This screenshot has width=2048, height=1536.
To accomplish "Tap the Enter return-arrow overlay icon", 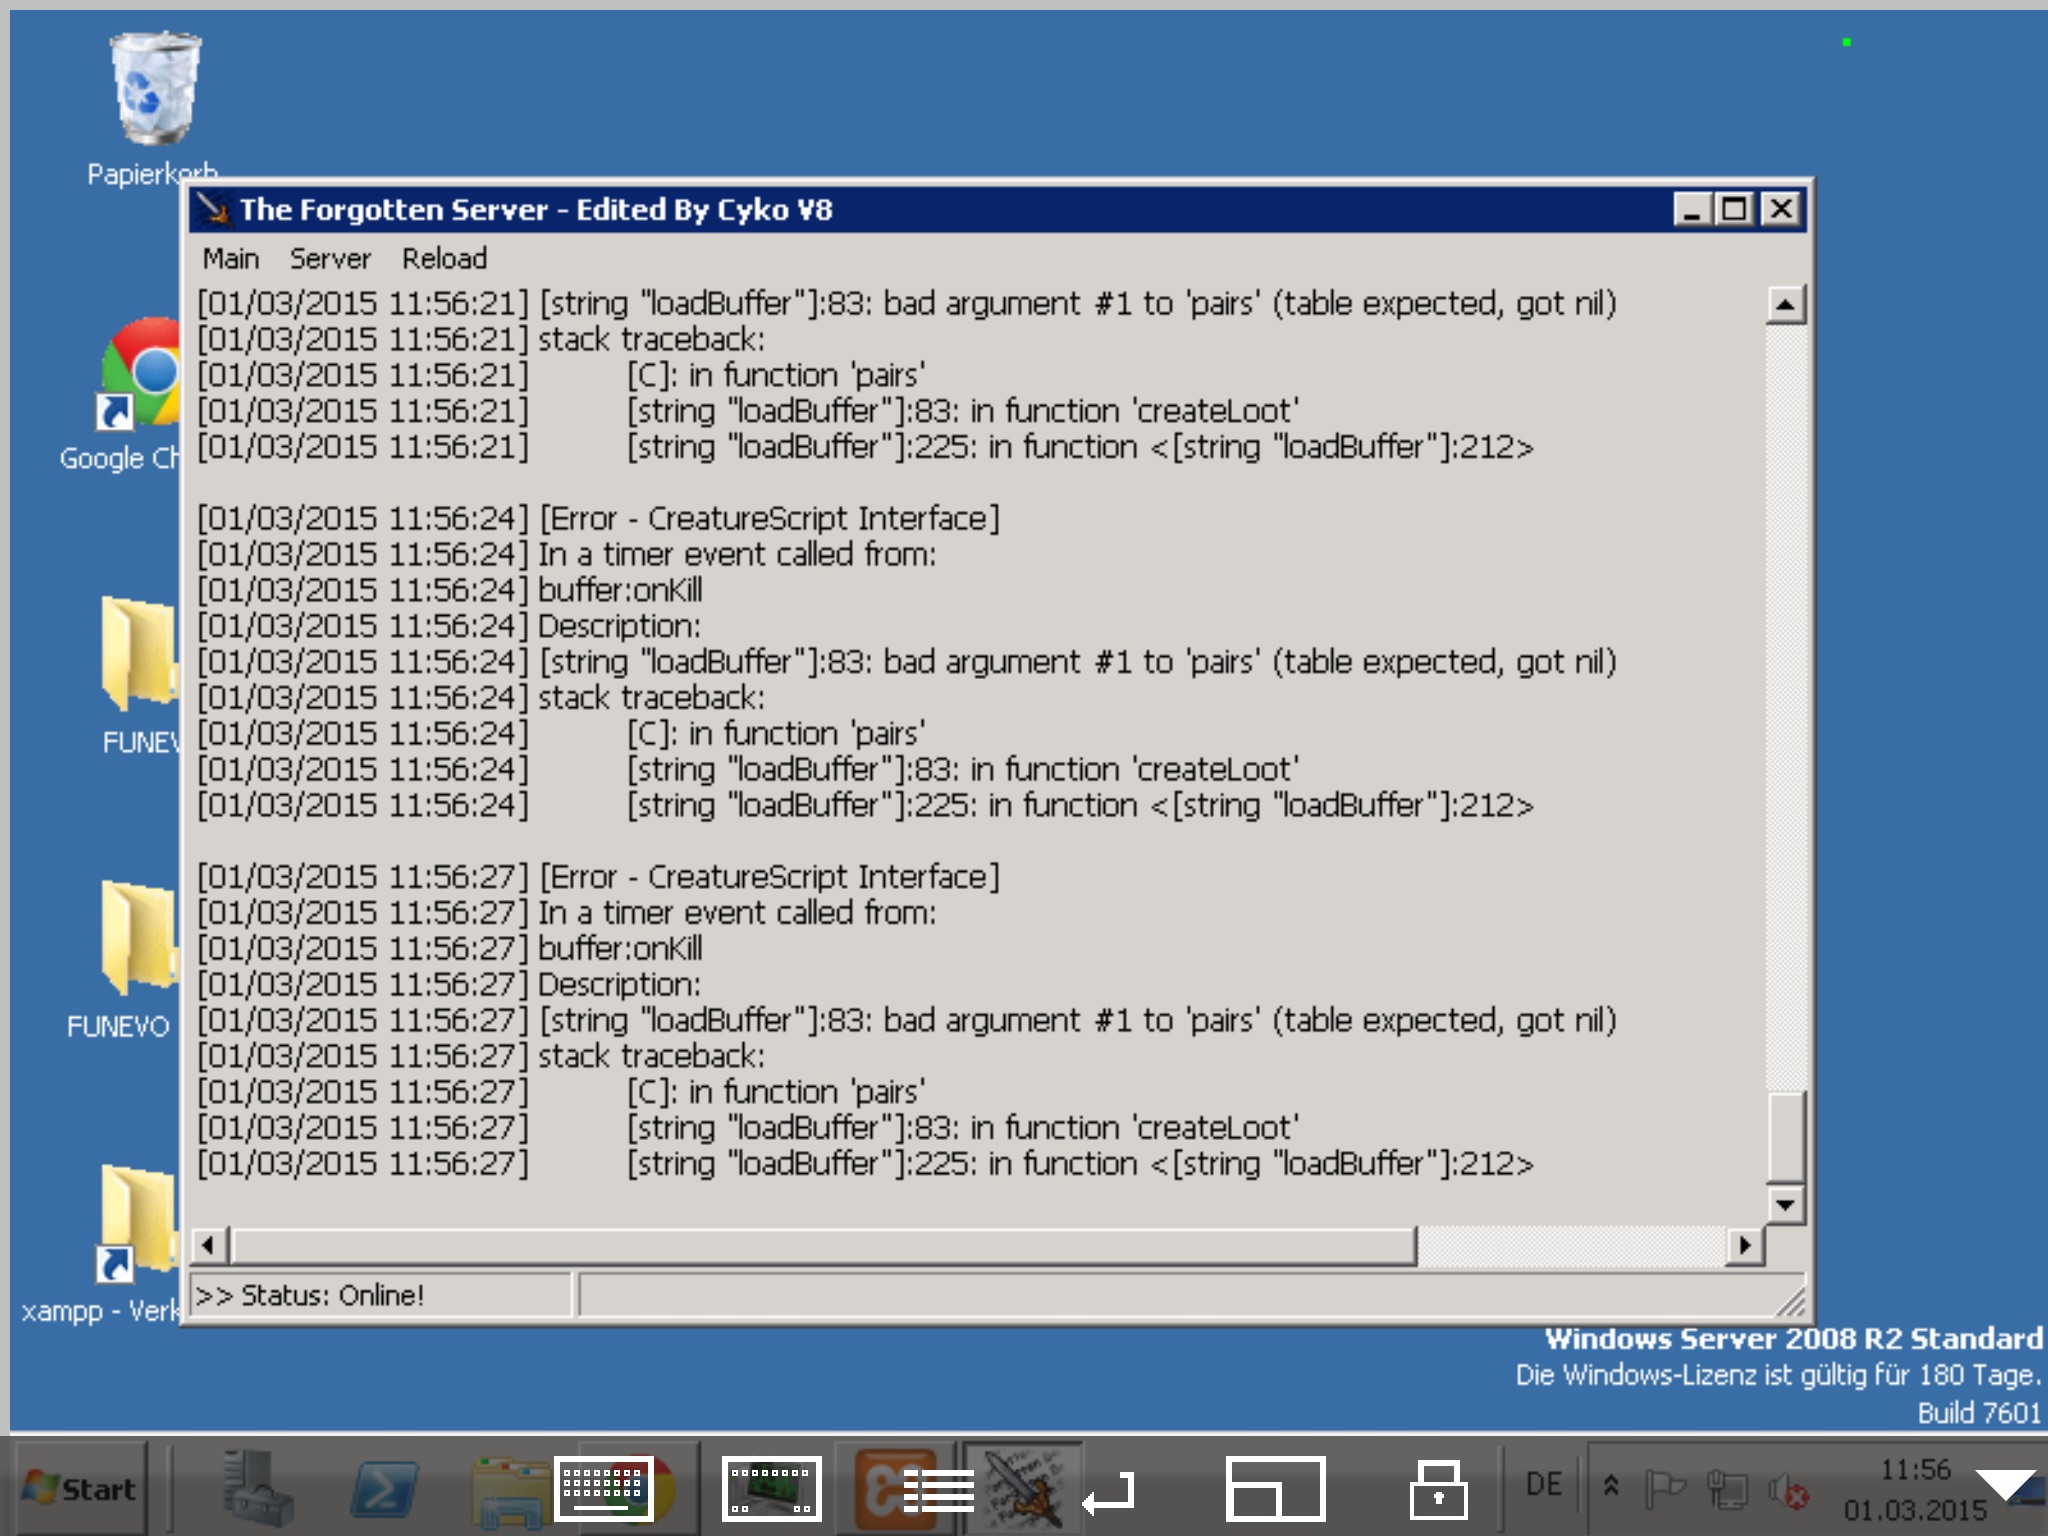I will (1108, 1492).
